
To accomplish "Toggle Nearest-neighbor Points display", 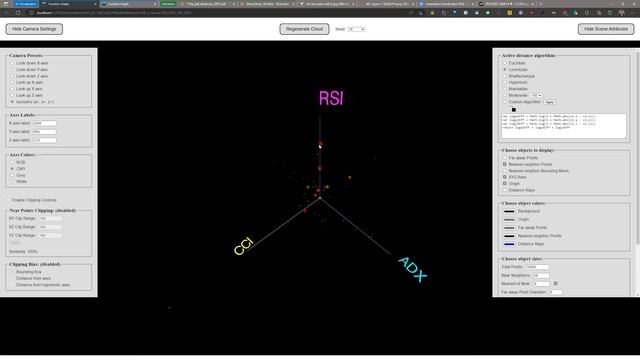I will 505,164.
